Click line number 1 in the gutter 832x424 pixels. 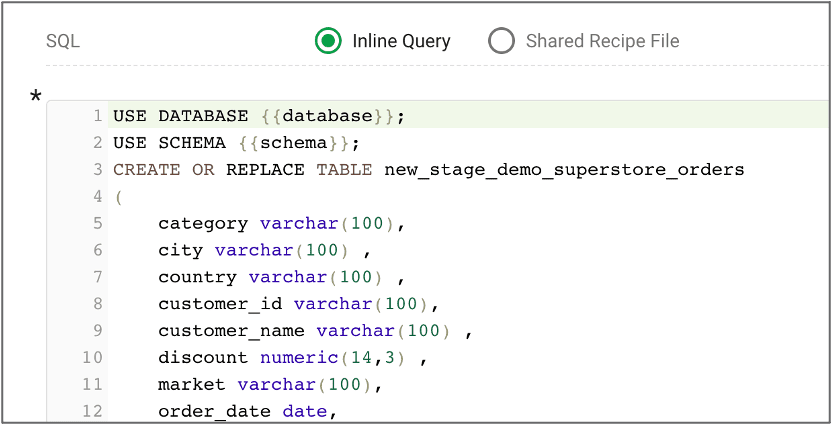click(x=97, y=116)
